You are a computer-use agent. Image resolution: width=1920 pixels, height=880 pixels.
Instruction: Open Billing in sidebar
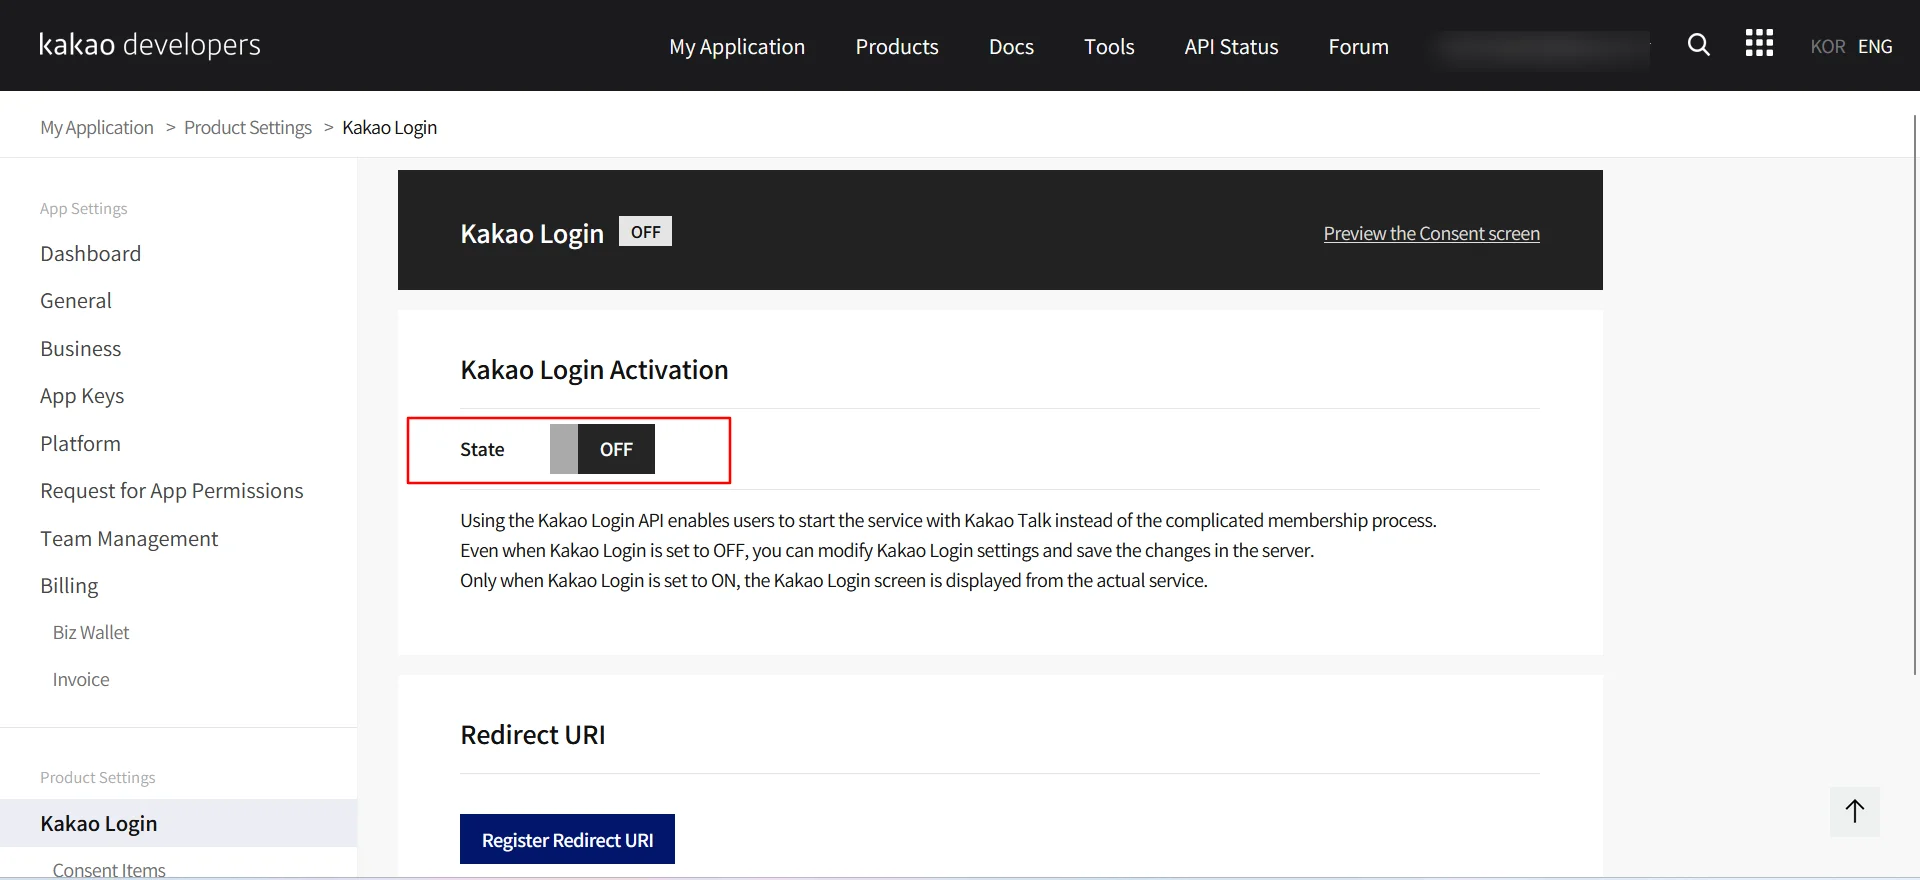pos(69,586)
